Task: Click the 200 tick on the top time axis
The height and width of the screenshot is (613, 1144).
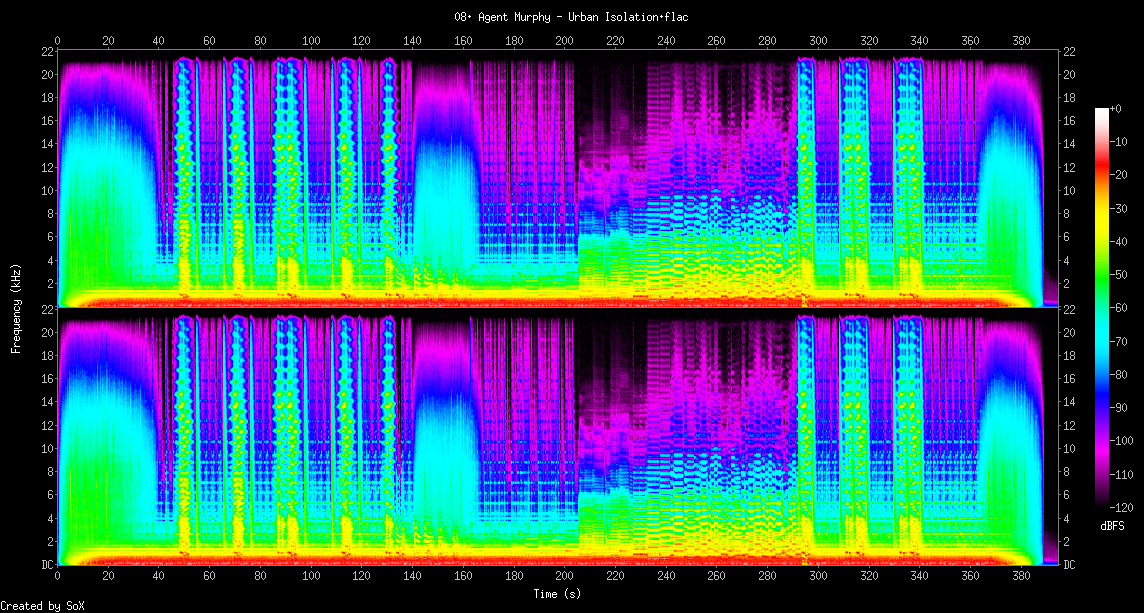Action: 565,41
